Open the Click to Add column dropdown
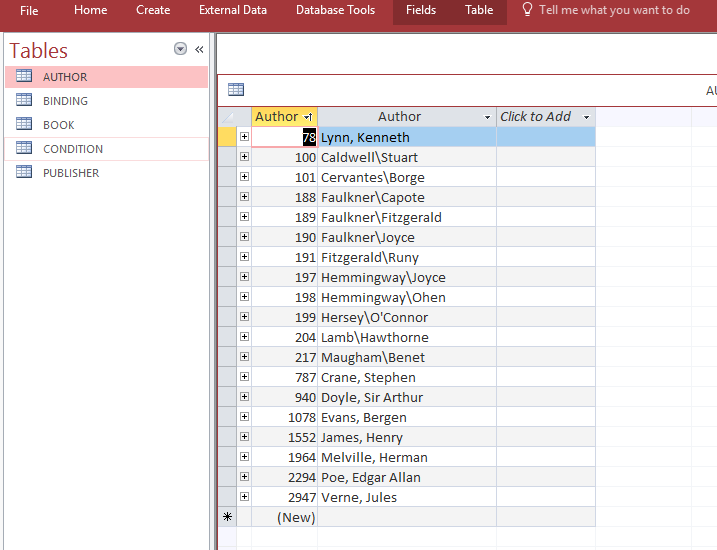 [586, 117]
